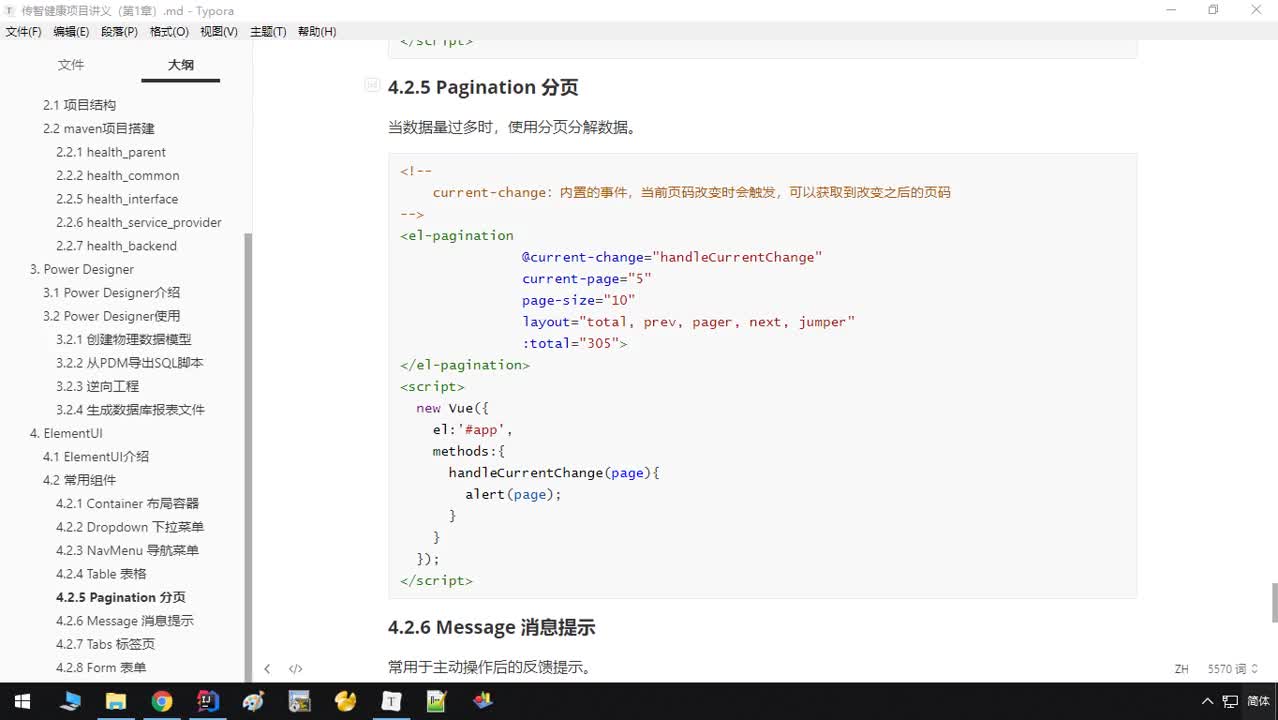Jump to 3.2 Power Designer使用 section
The image size is (1278, 720).
(112, 316)
